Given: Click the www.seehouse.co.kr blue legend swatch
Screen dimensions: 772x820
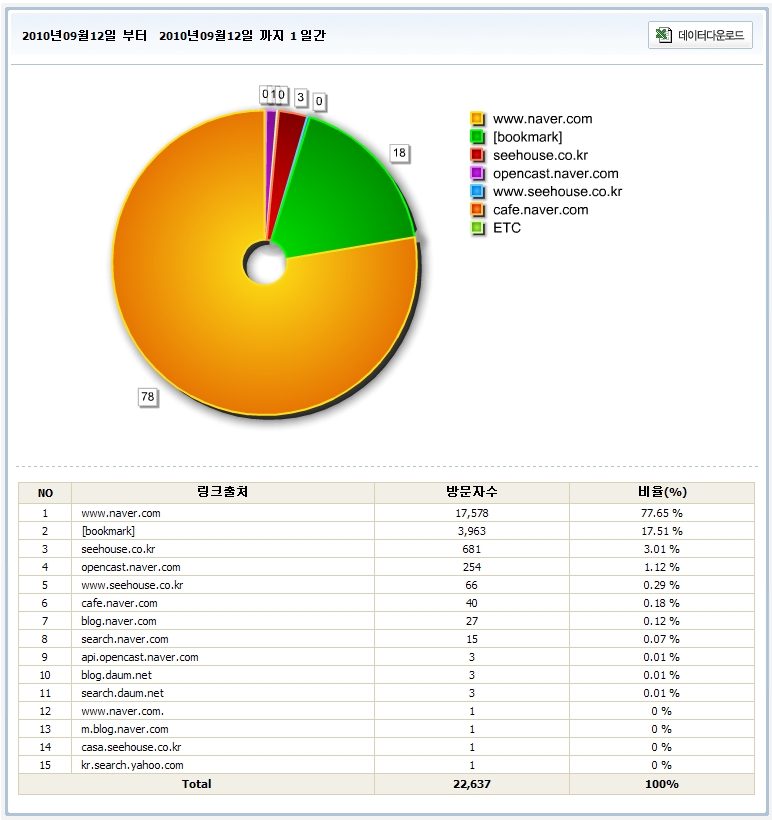Looking at the screenshot, I should 477,191.
